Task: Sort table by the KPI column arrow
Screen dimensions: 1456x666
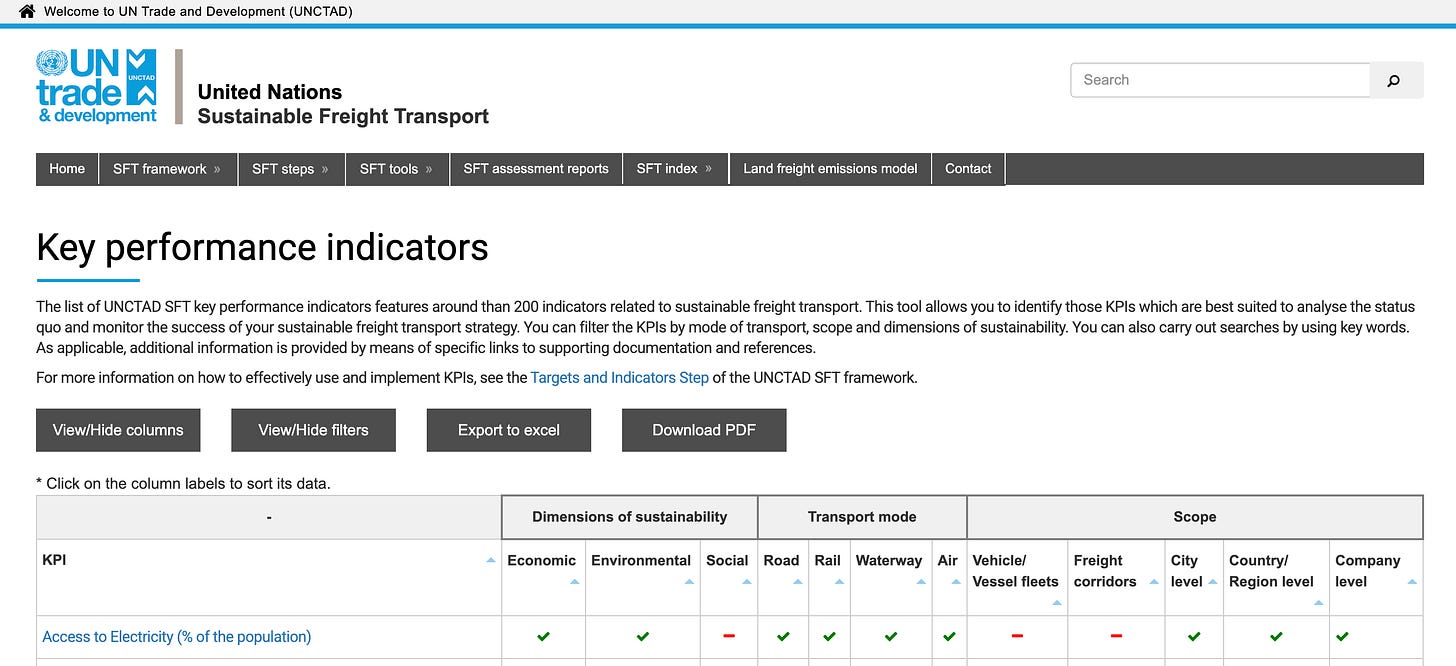Action: (x=490, y=561)
